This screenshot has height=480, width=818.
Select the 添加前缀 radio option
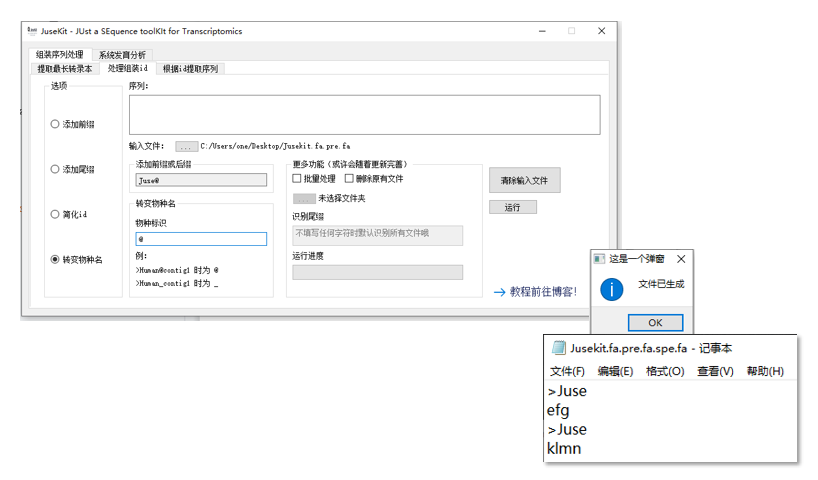[55, 125]
